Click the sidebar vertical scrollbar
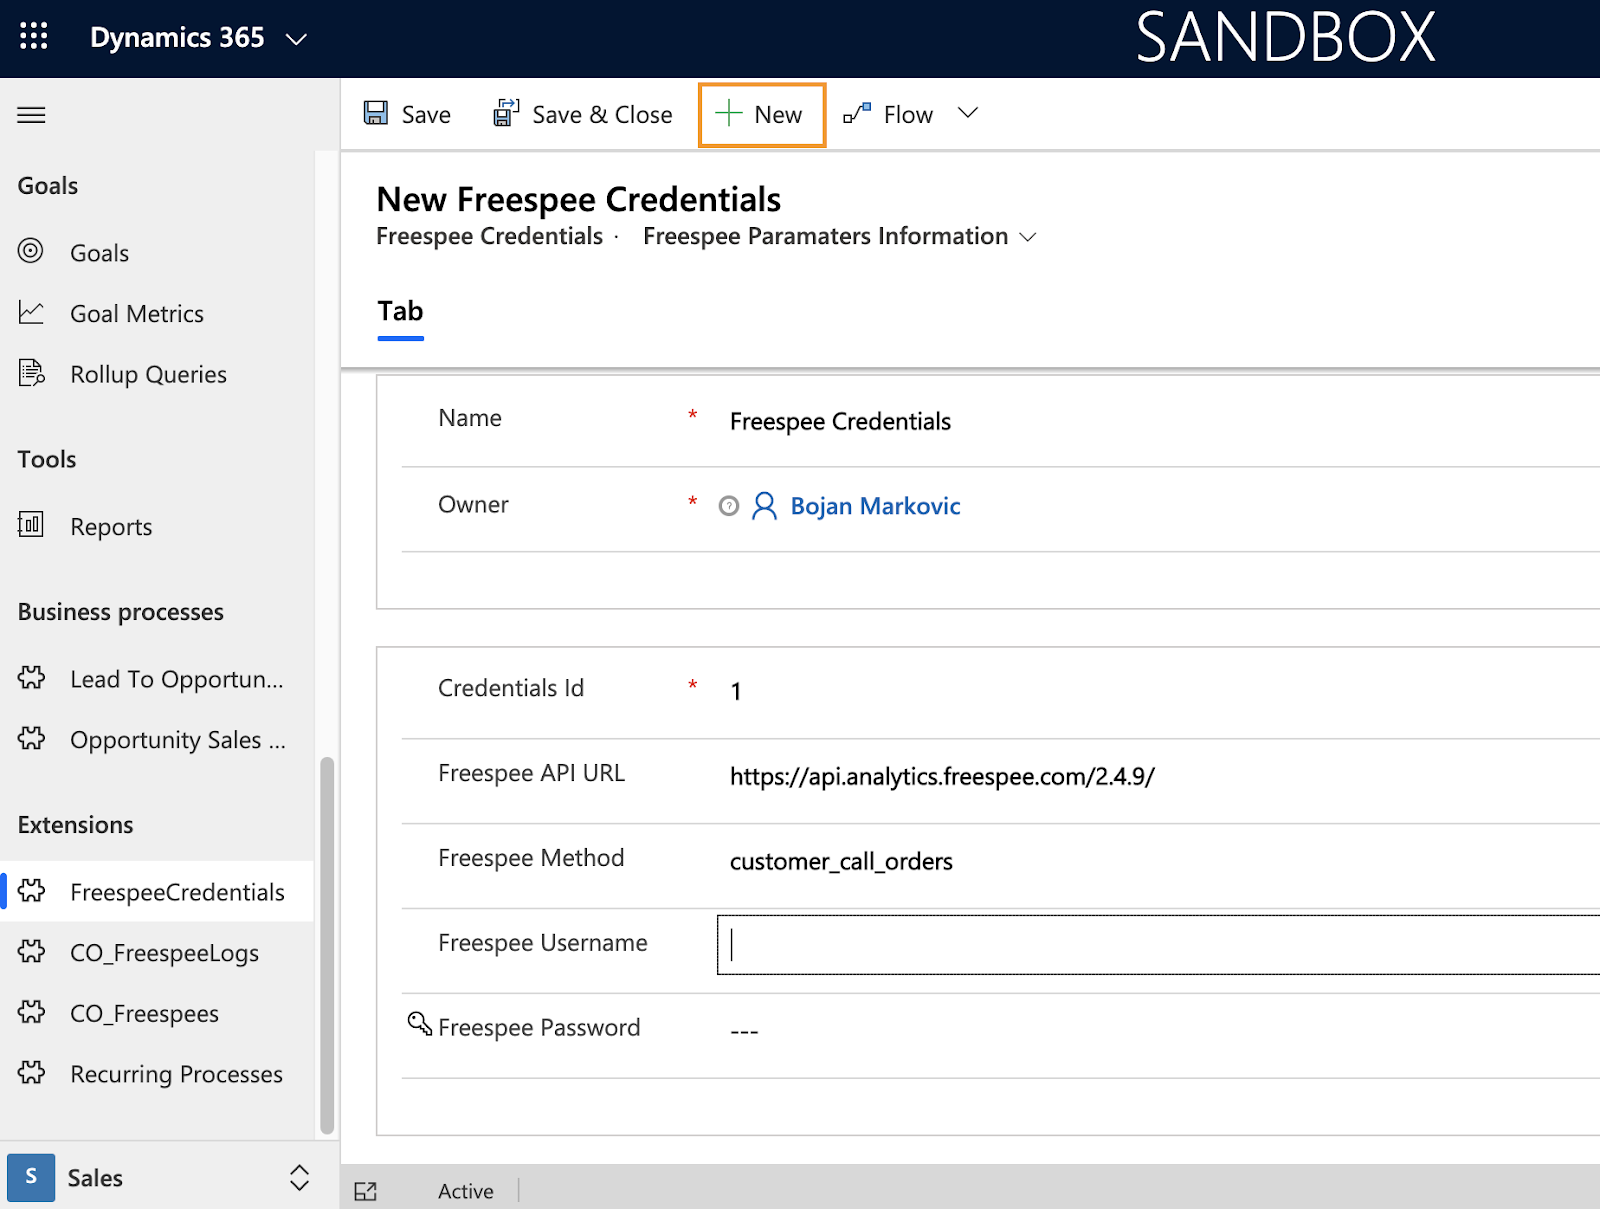 [326, 945]
